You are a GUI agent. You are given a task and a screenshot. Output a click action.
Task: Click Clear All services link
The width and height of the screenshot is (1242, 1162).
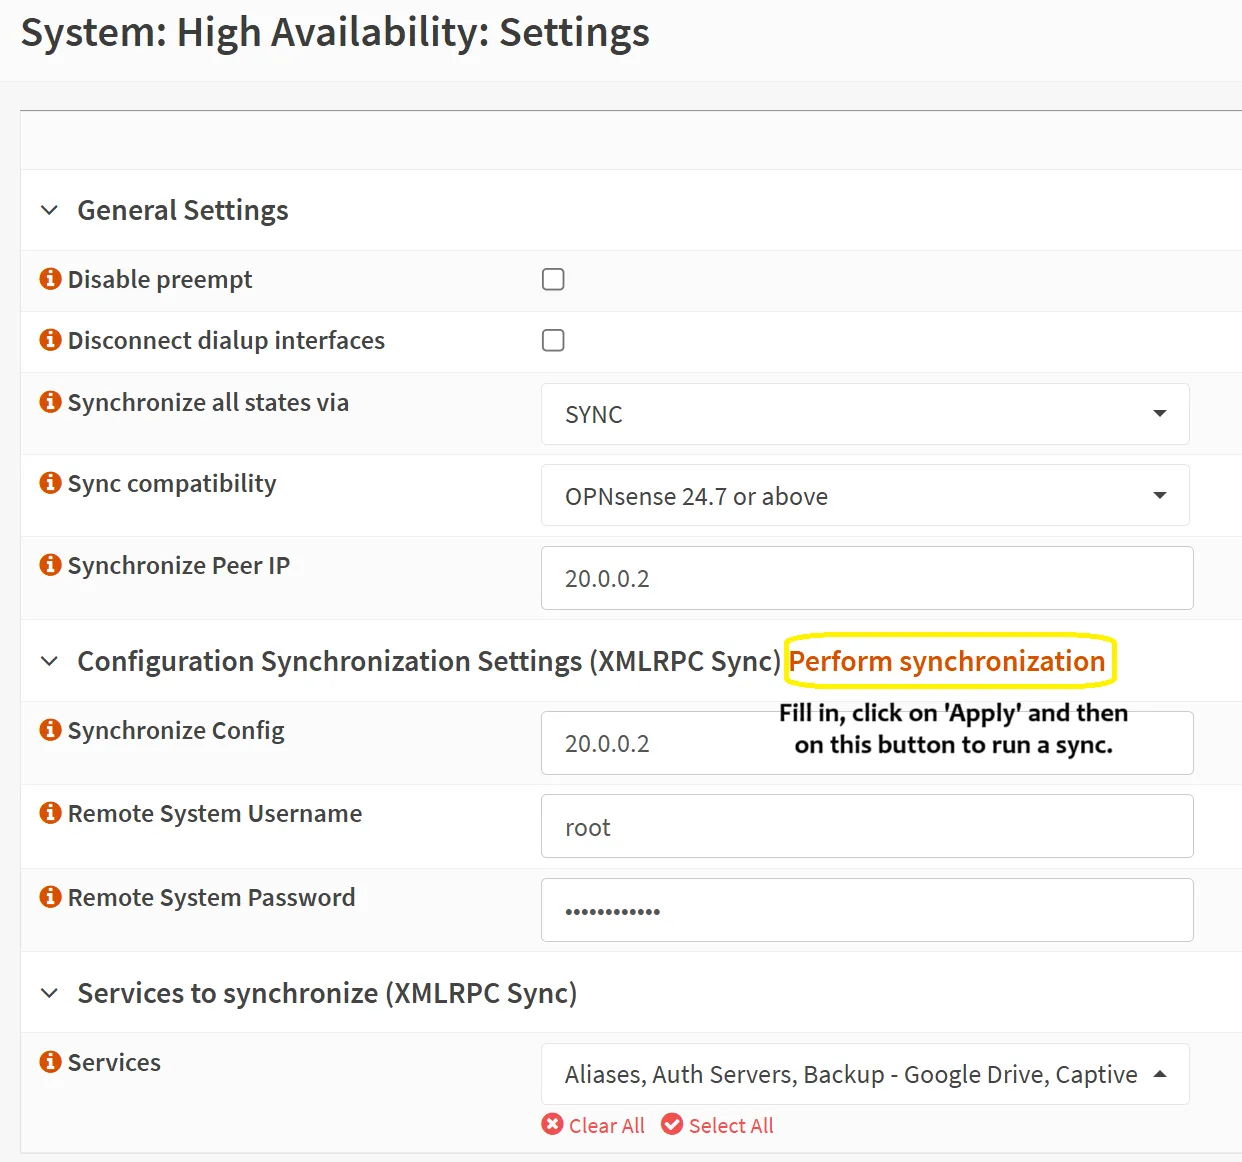606,1125
